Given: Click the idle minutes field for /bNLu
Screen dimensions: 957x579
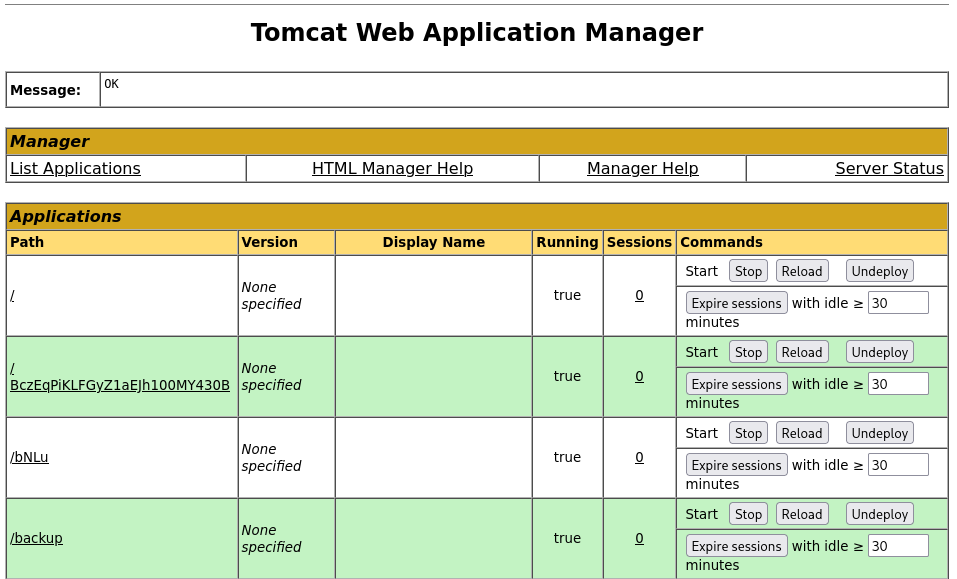Looking at the screenshot, I should coord(898,464).
